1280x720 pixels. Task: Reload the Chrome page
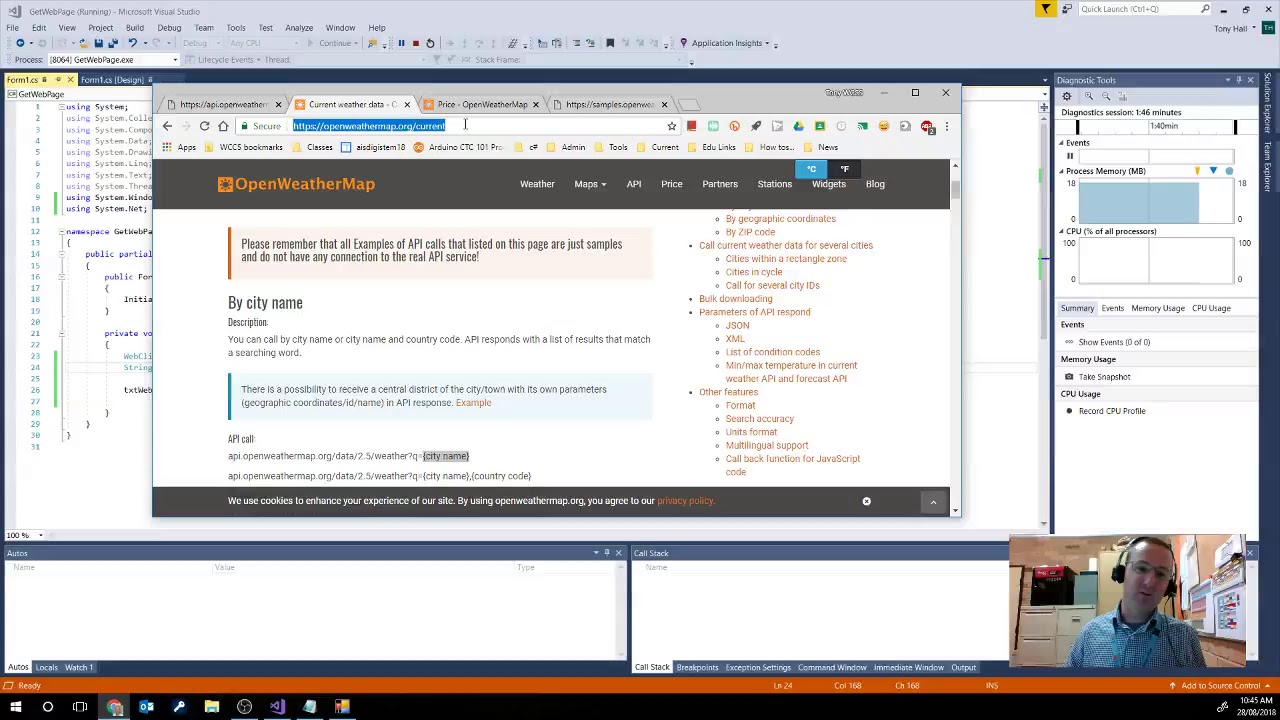point(204,126)
